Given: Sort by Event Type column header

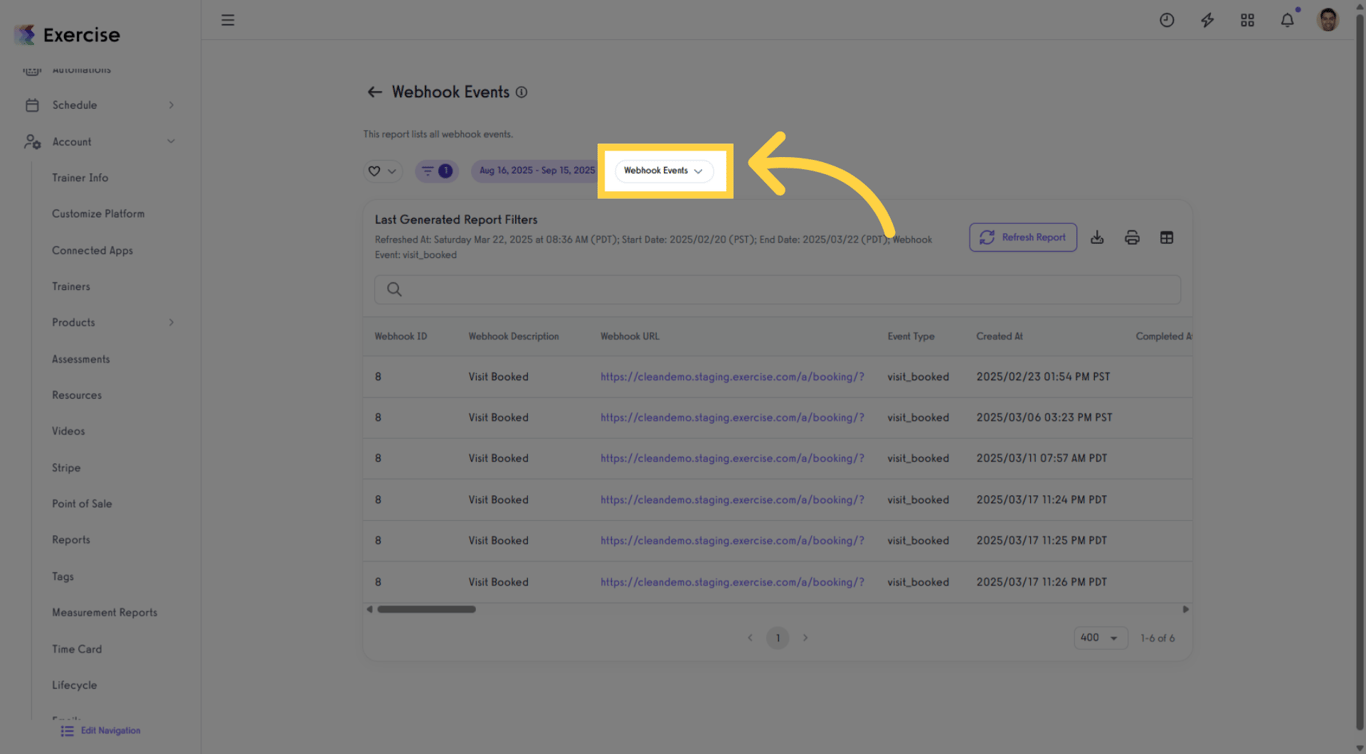Looking at the screenshot, I should [911, 336].
